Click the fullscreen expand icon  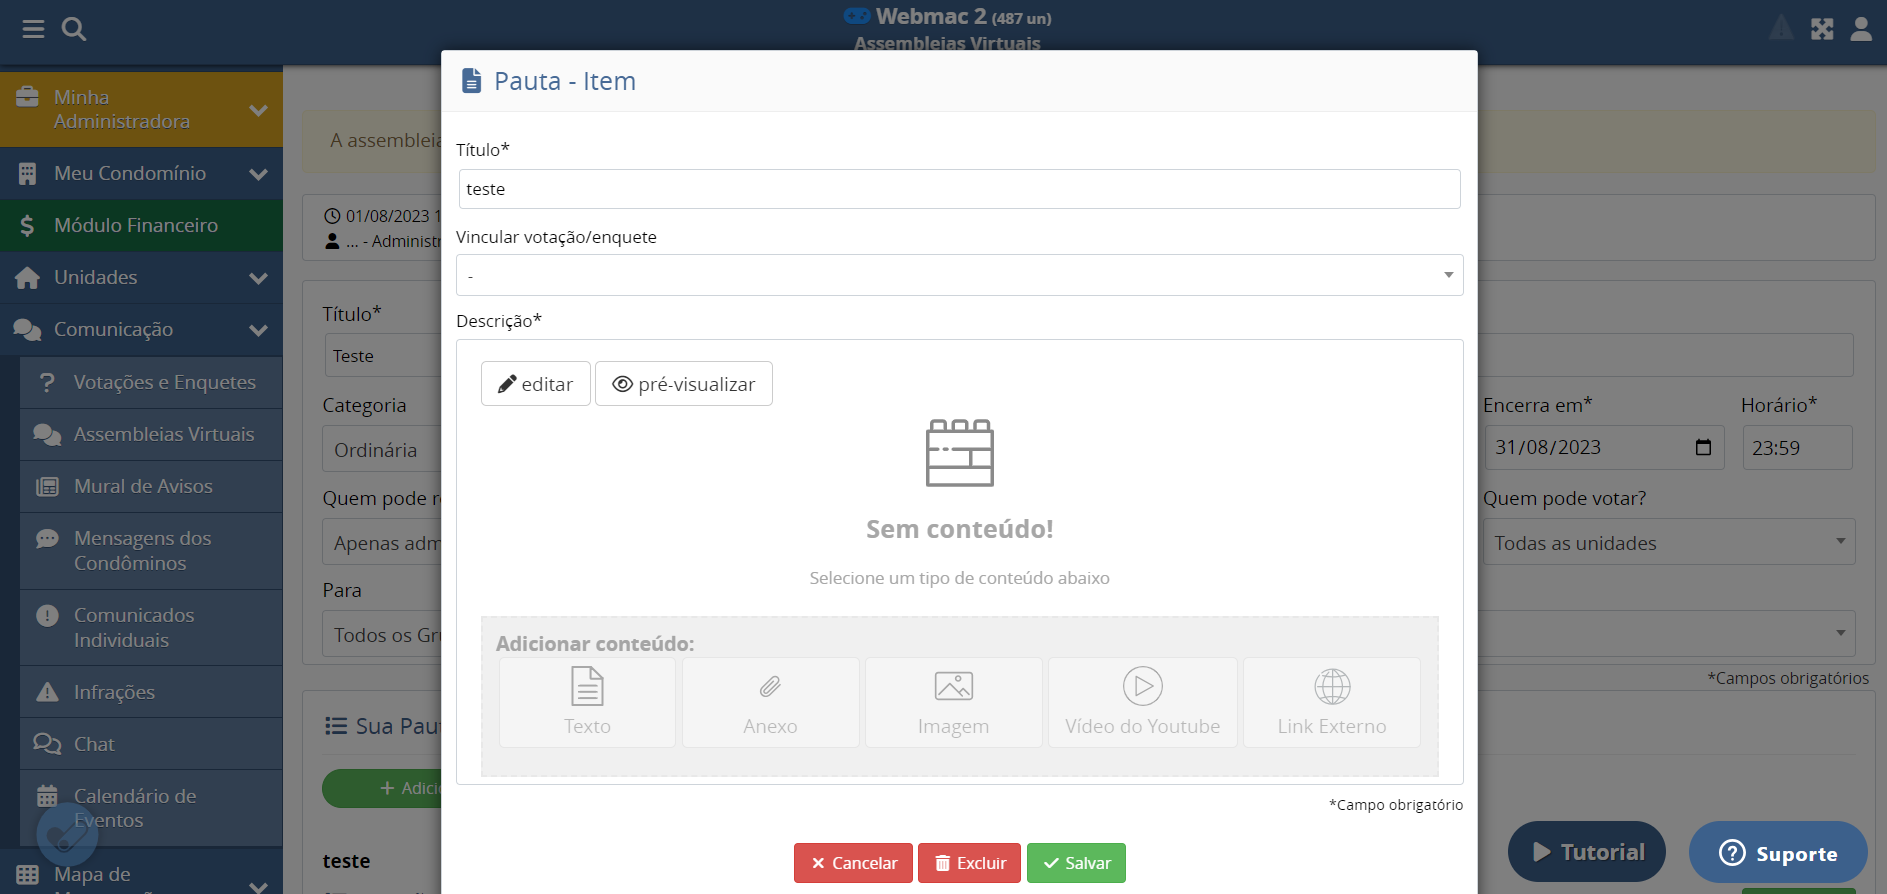click(1821, 29)
